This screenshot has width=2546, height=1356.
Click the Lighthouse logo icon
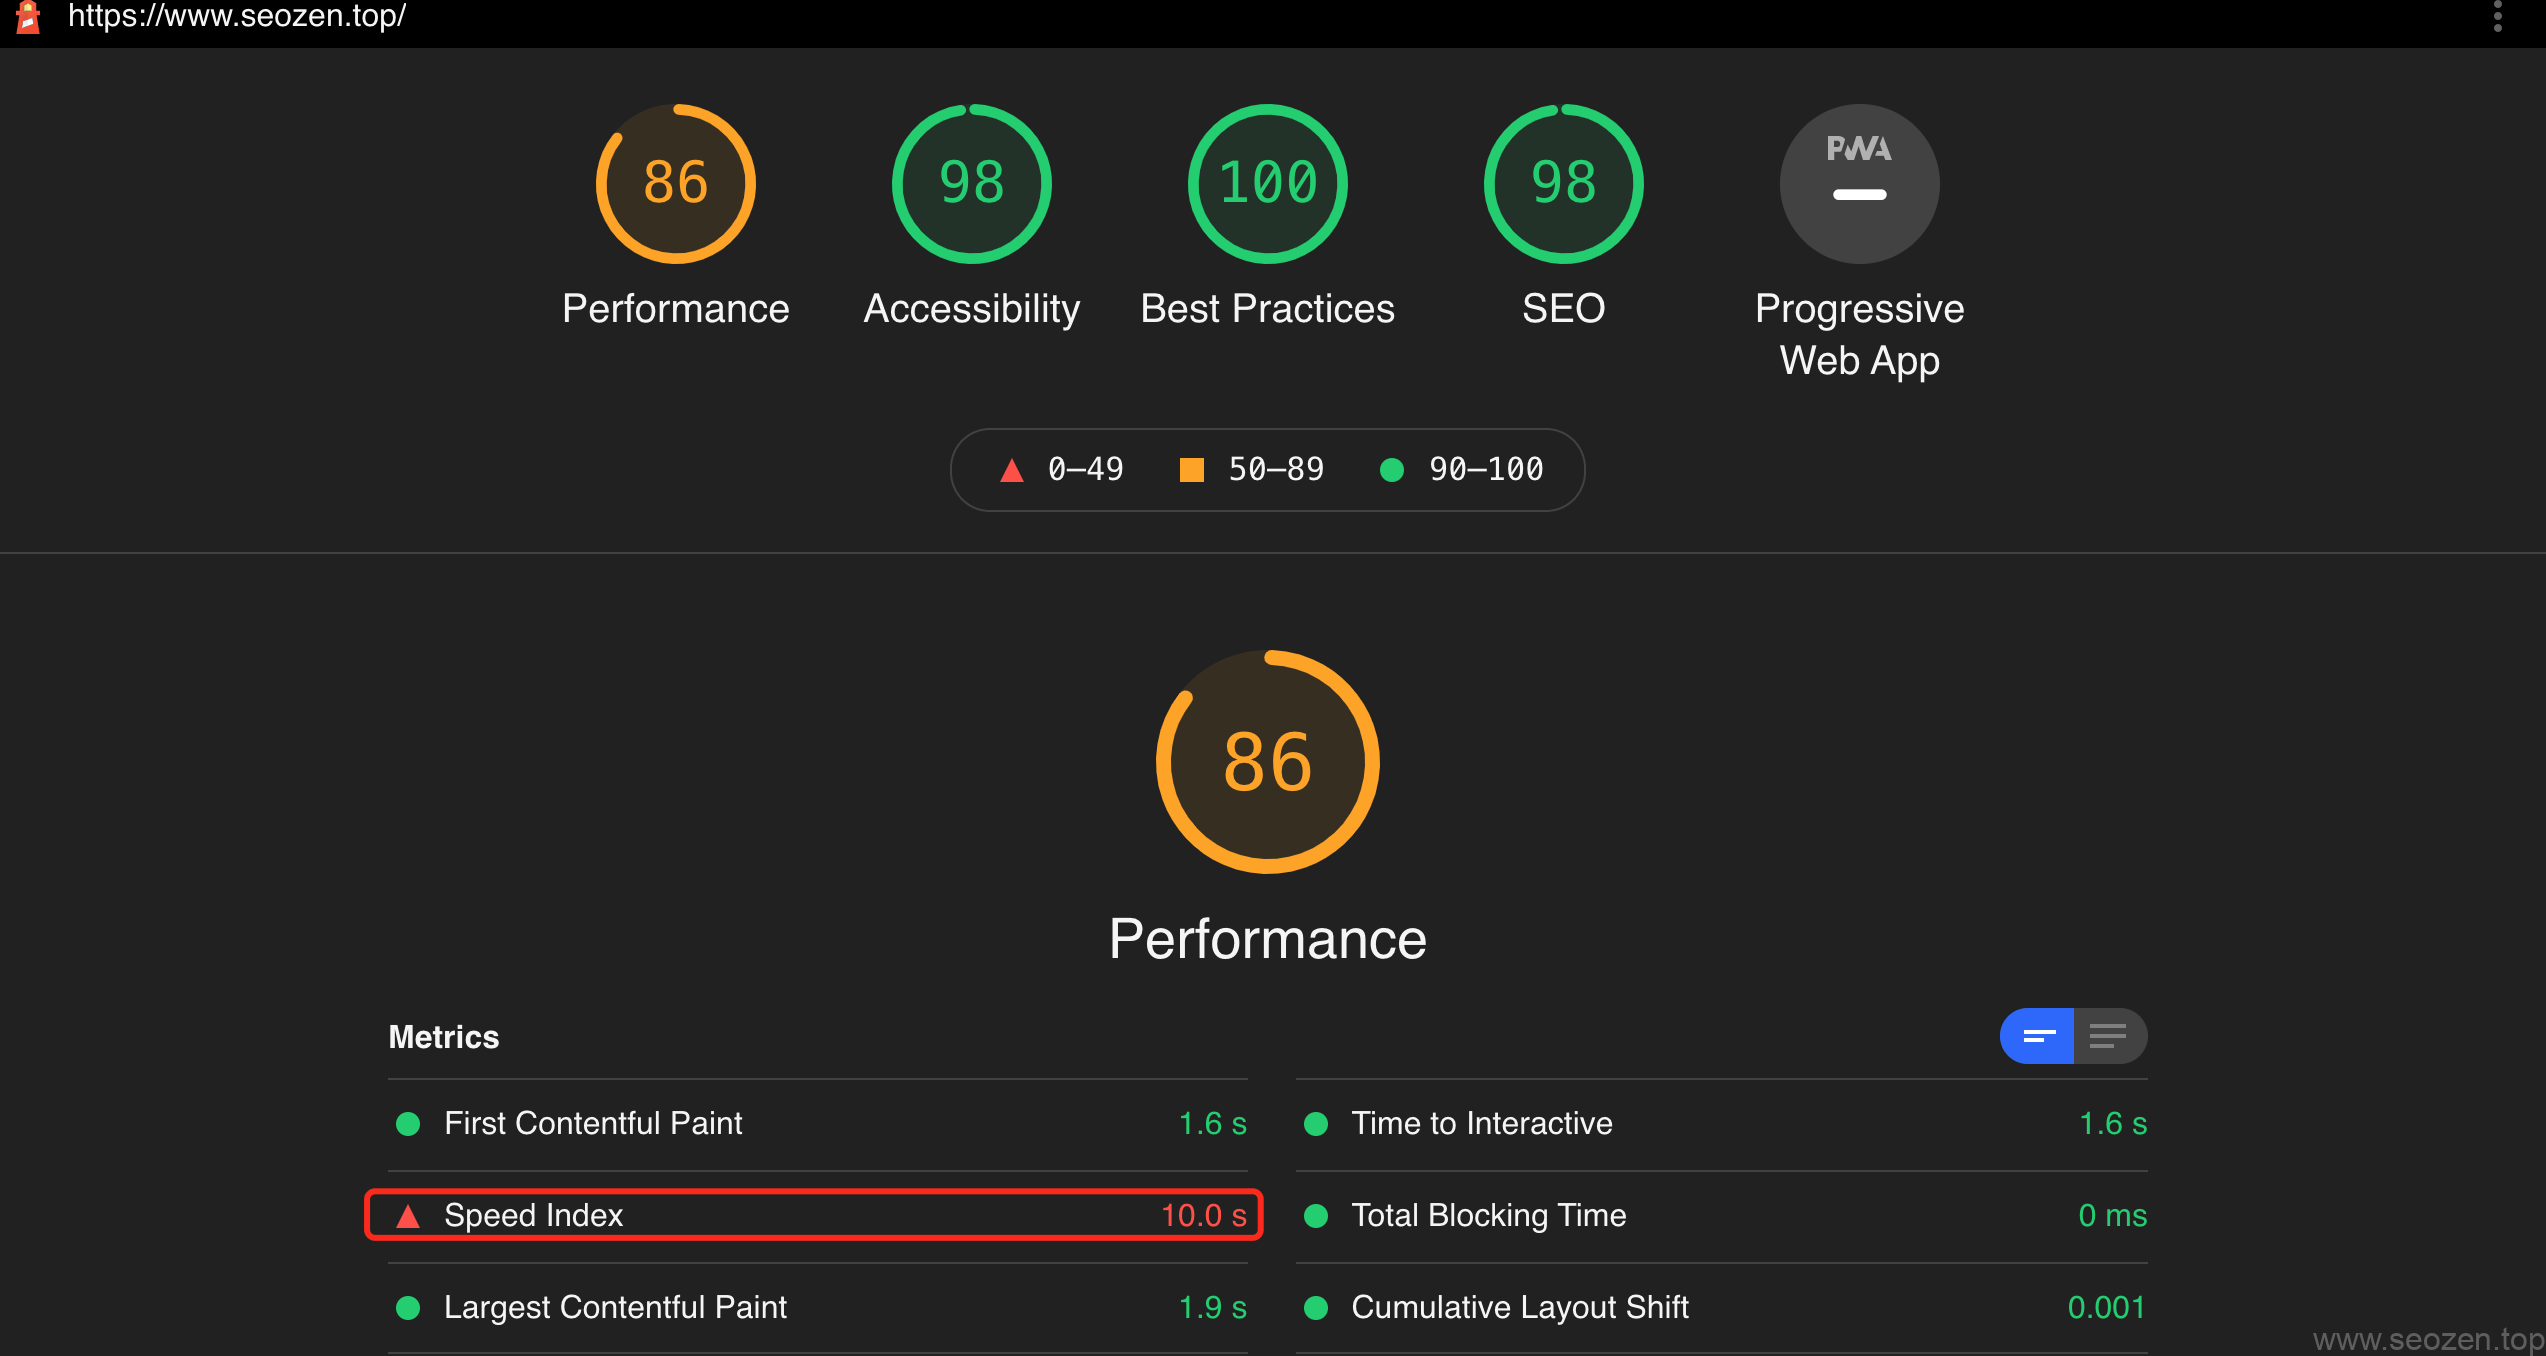[28, 16]
